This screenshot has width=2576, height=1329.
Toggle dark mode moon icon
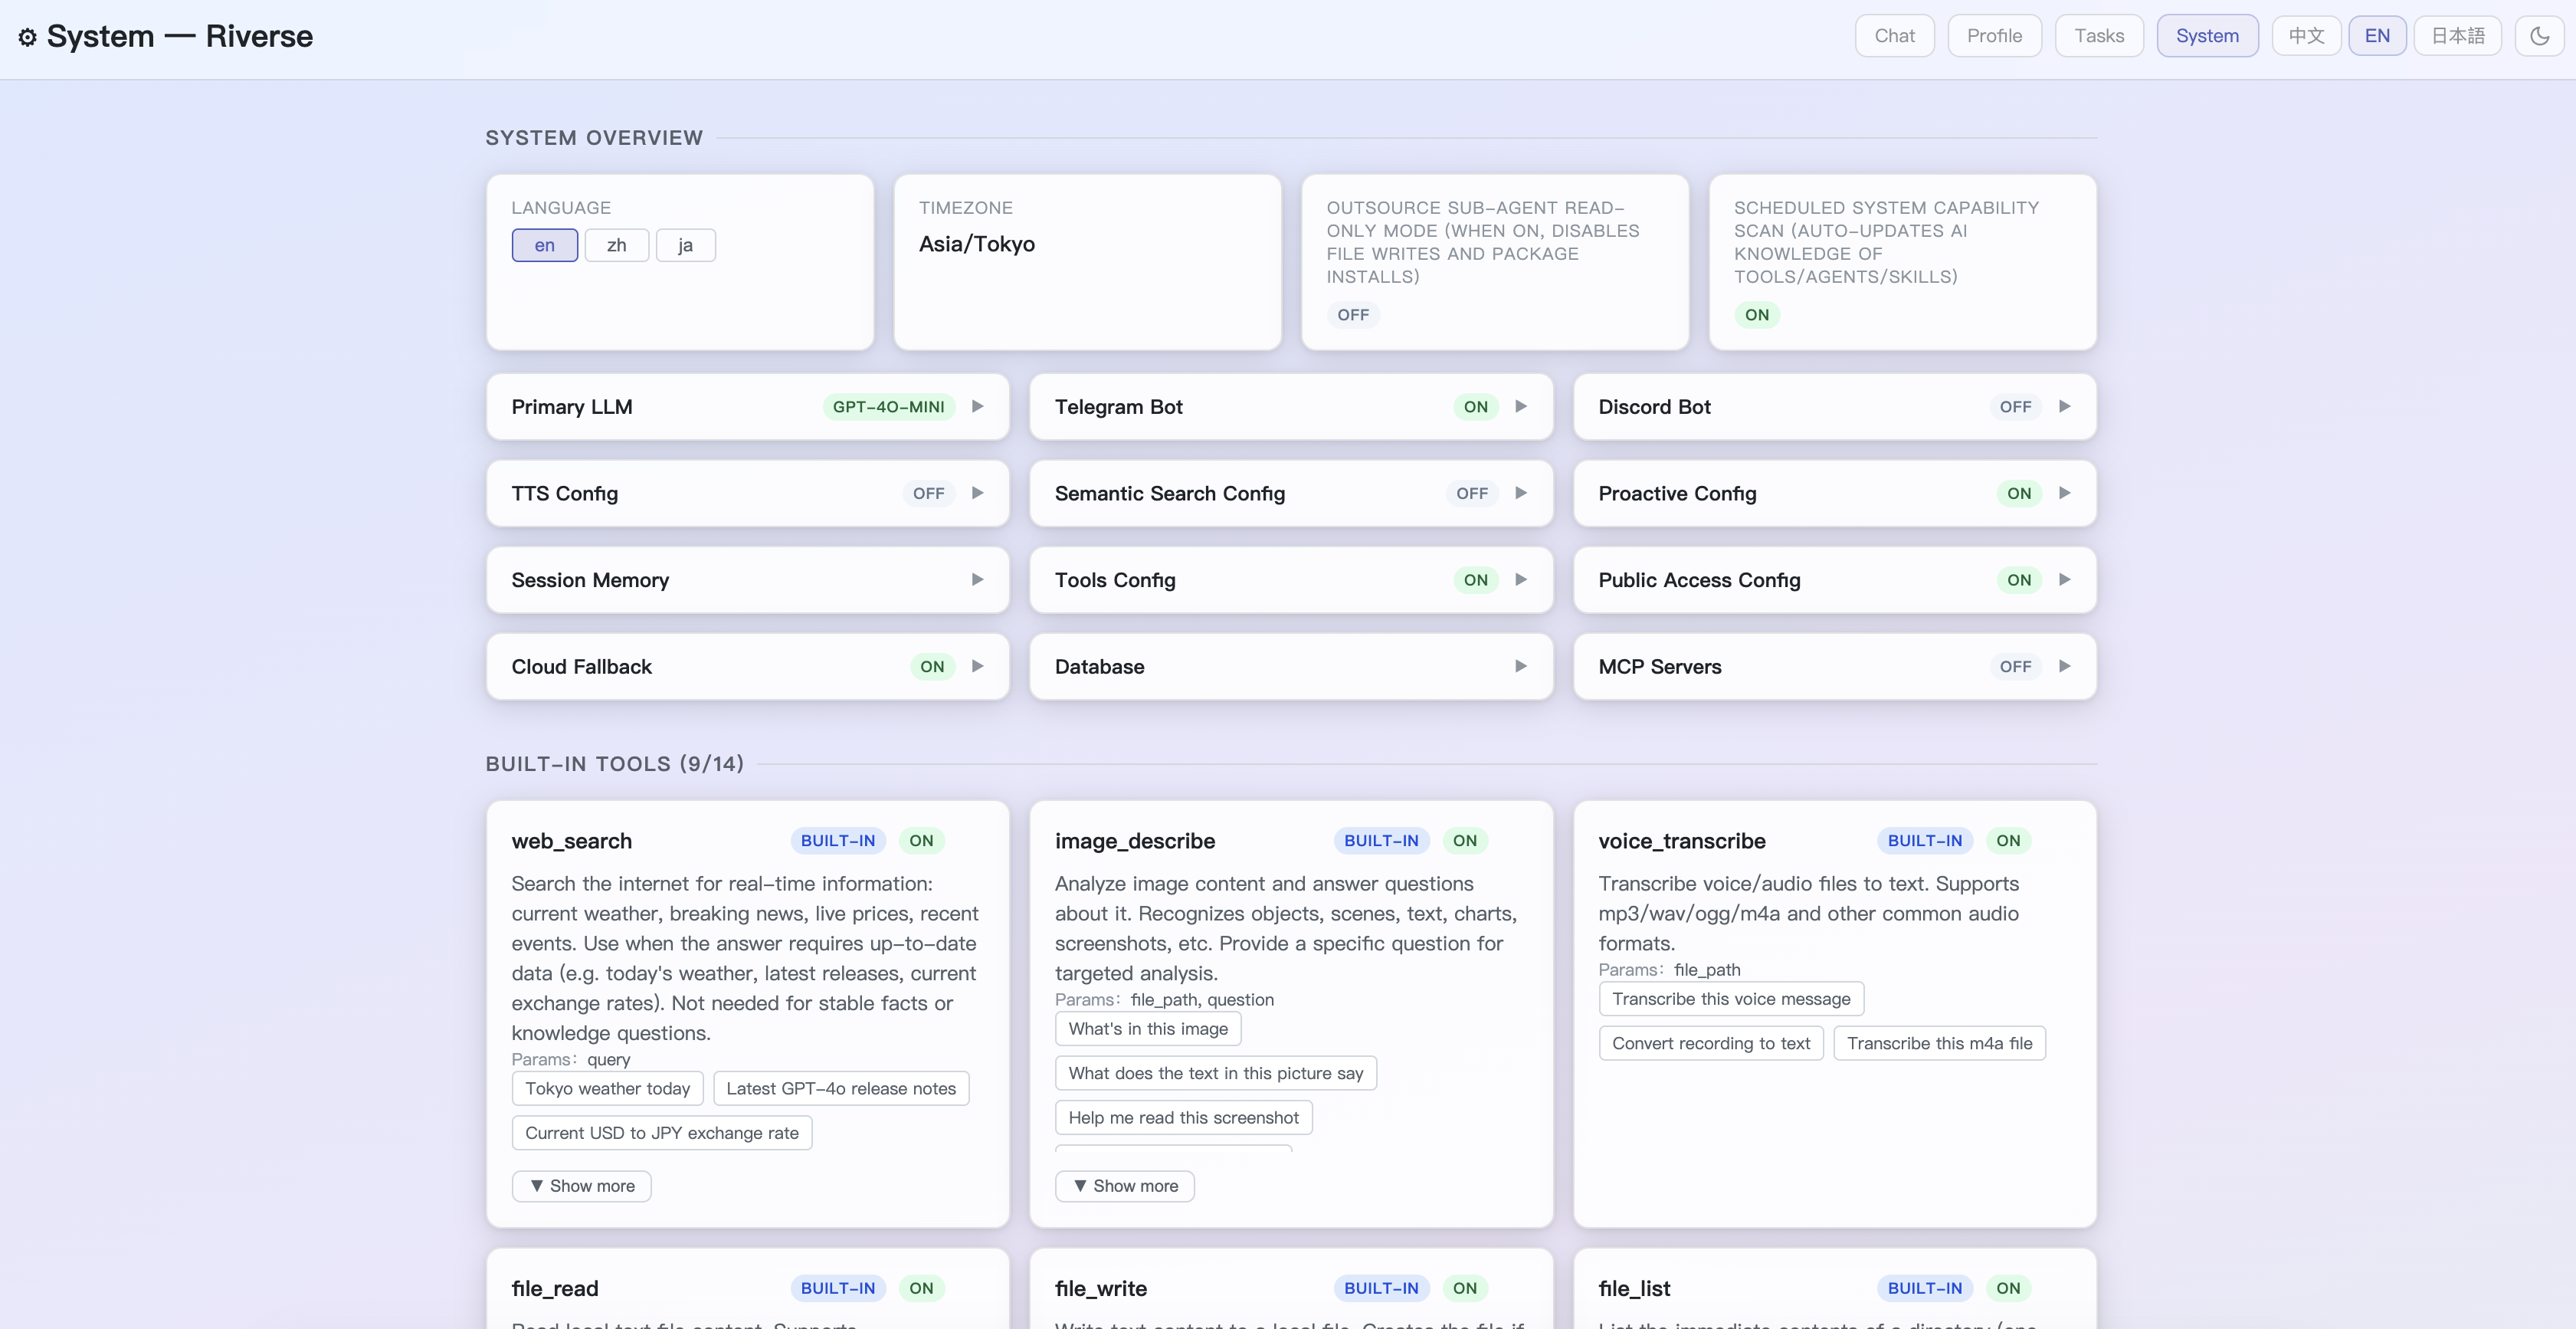coord(2539,36)
